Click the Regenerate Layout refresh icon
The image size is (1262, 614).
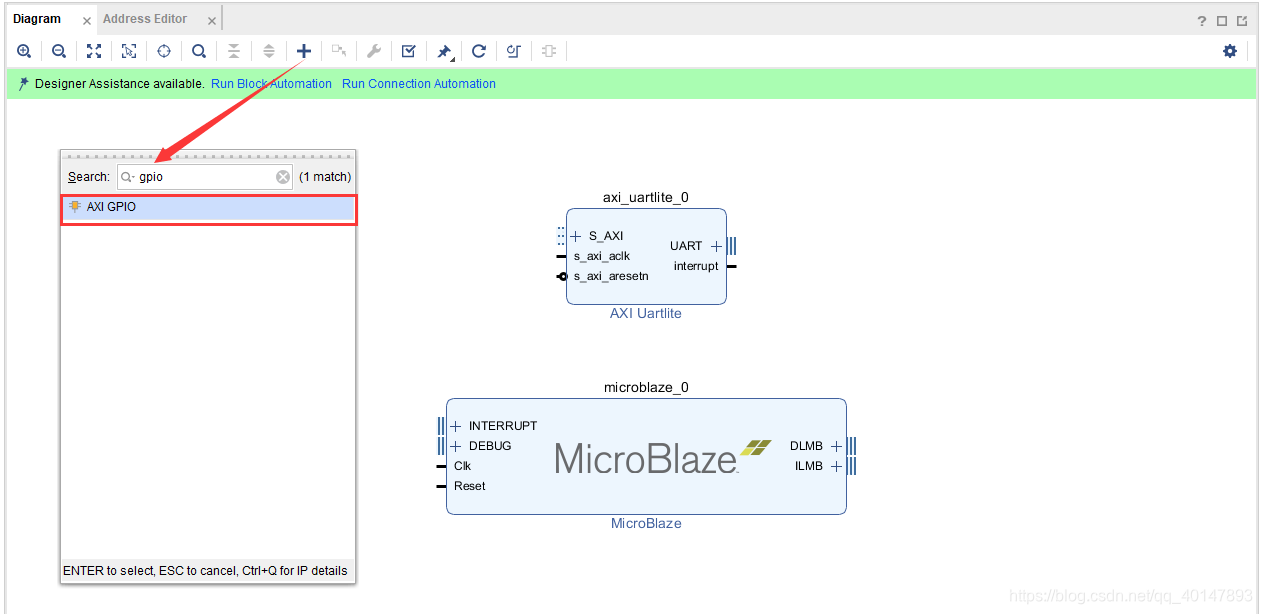click(479, 50)
